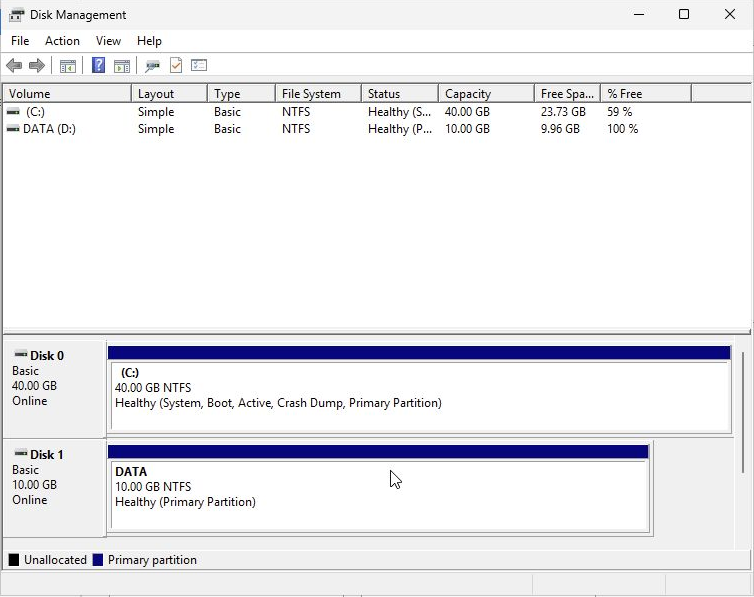
Task: Sort by the % Free column header
Action: tap(646, 93)
